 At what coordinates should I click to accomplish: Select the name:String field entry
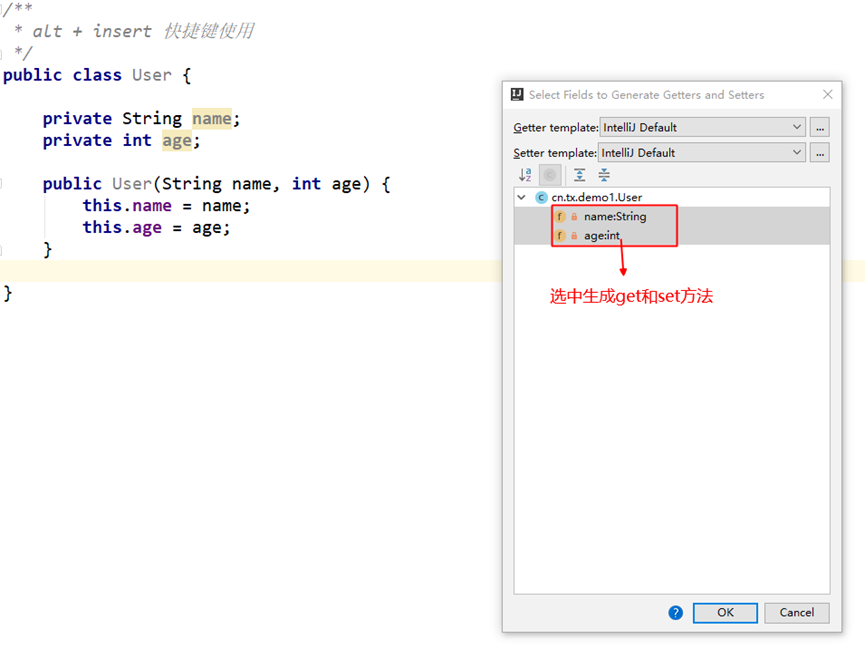coord(610,216)
